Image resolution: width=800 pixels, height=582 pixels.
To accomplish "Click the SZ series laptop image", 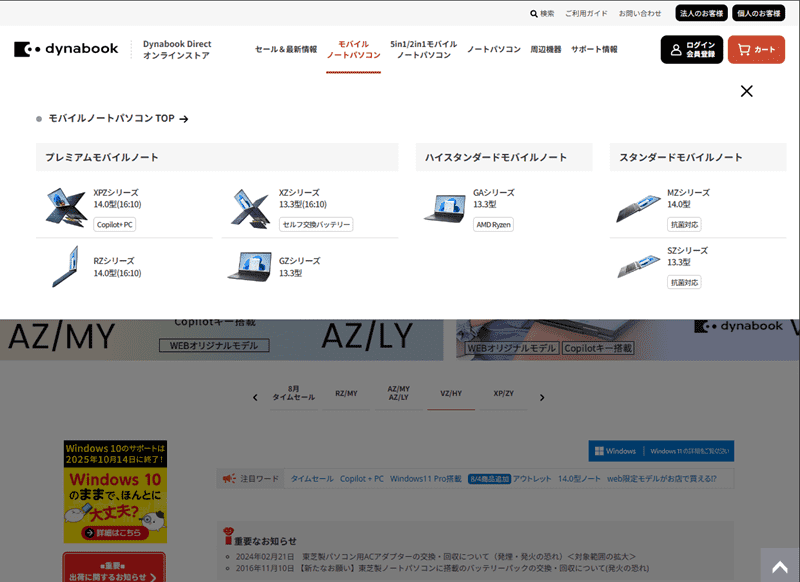I will click(x=638, y=266).
